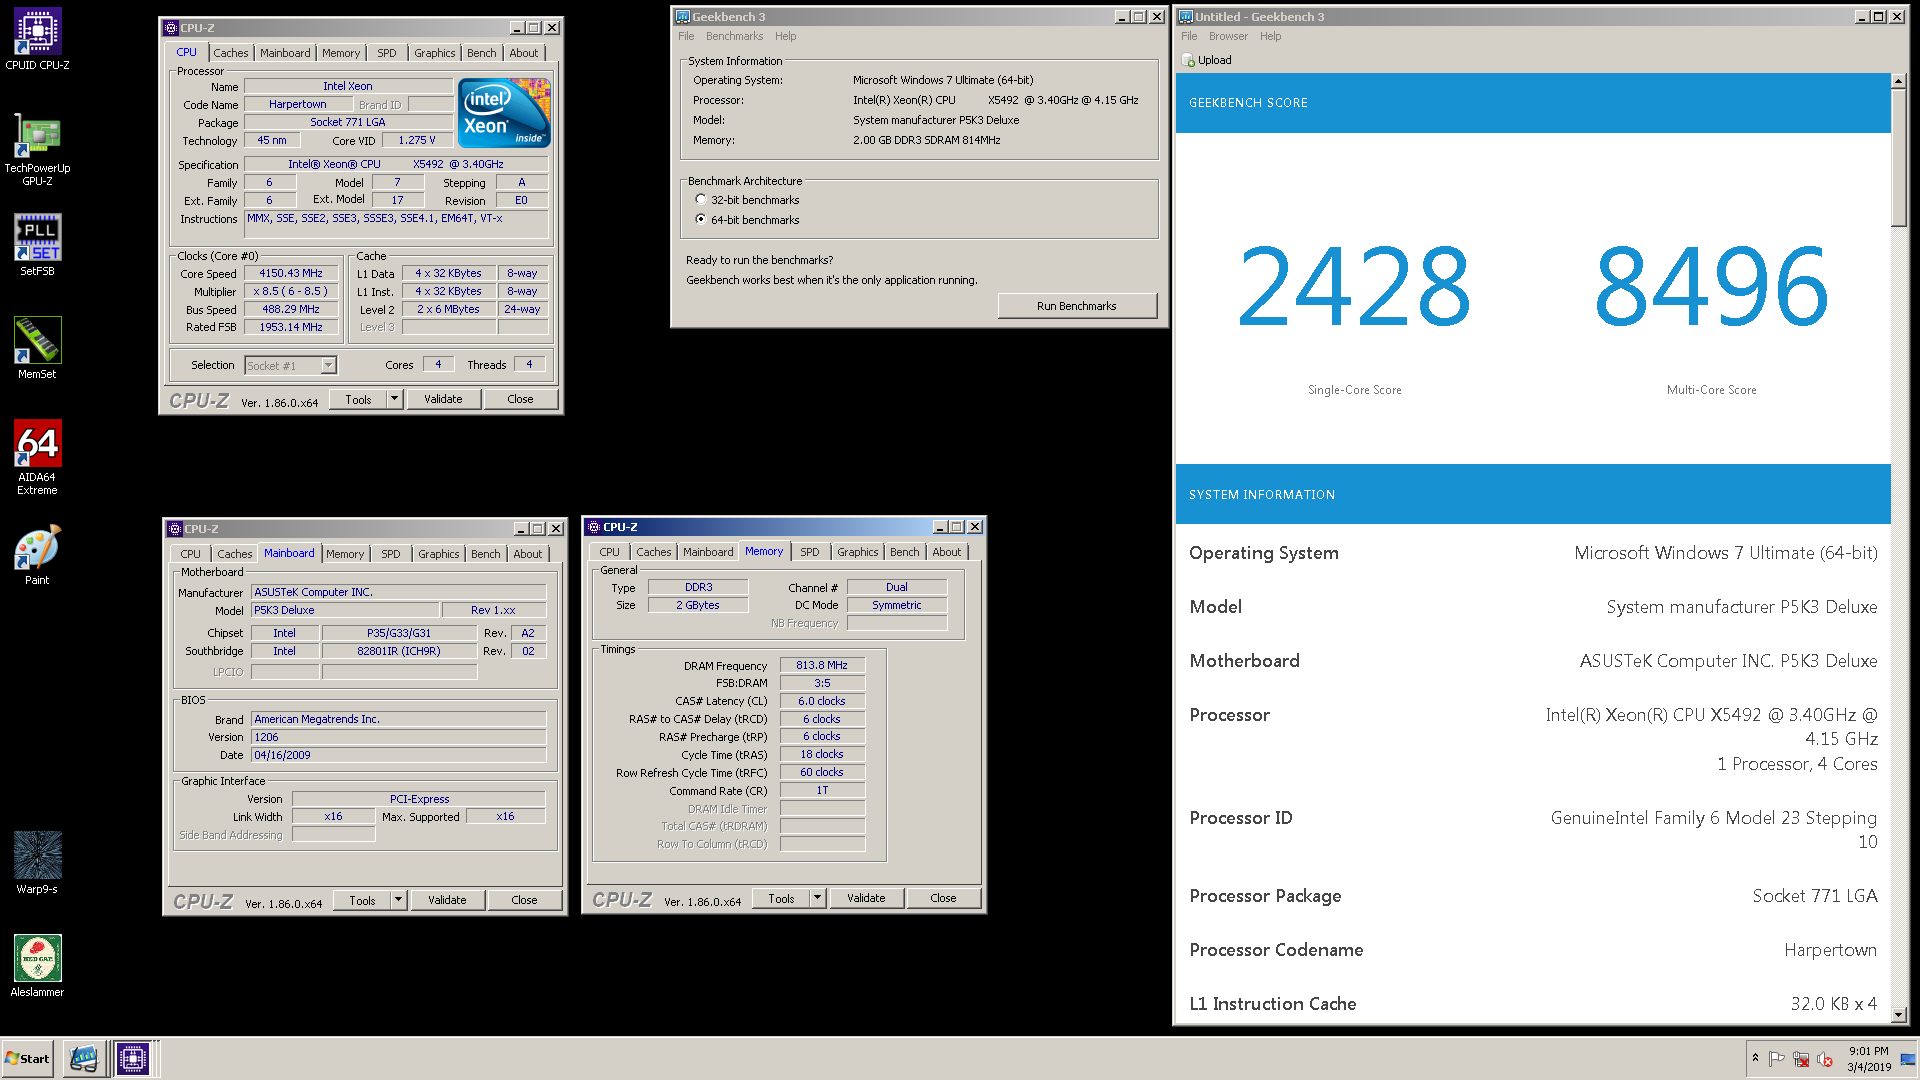Open the Start menu
Image resolution: width=1920 pixels, height=1080 pixels.
click(x=28, y=1058)
